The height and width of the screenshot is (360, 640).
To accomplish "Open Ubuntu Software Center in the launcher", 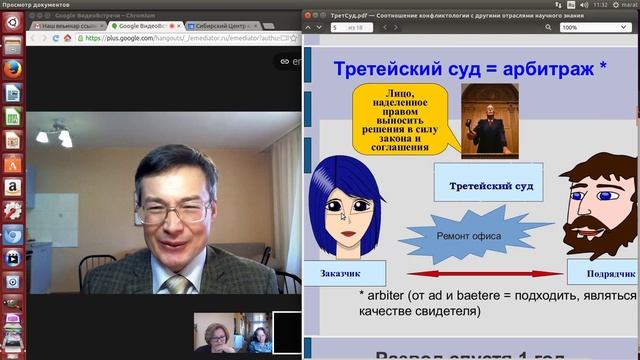I will click(x=13, y=164).
